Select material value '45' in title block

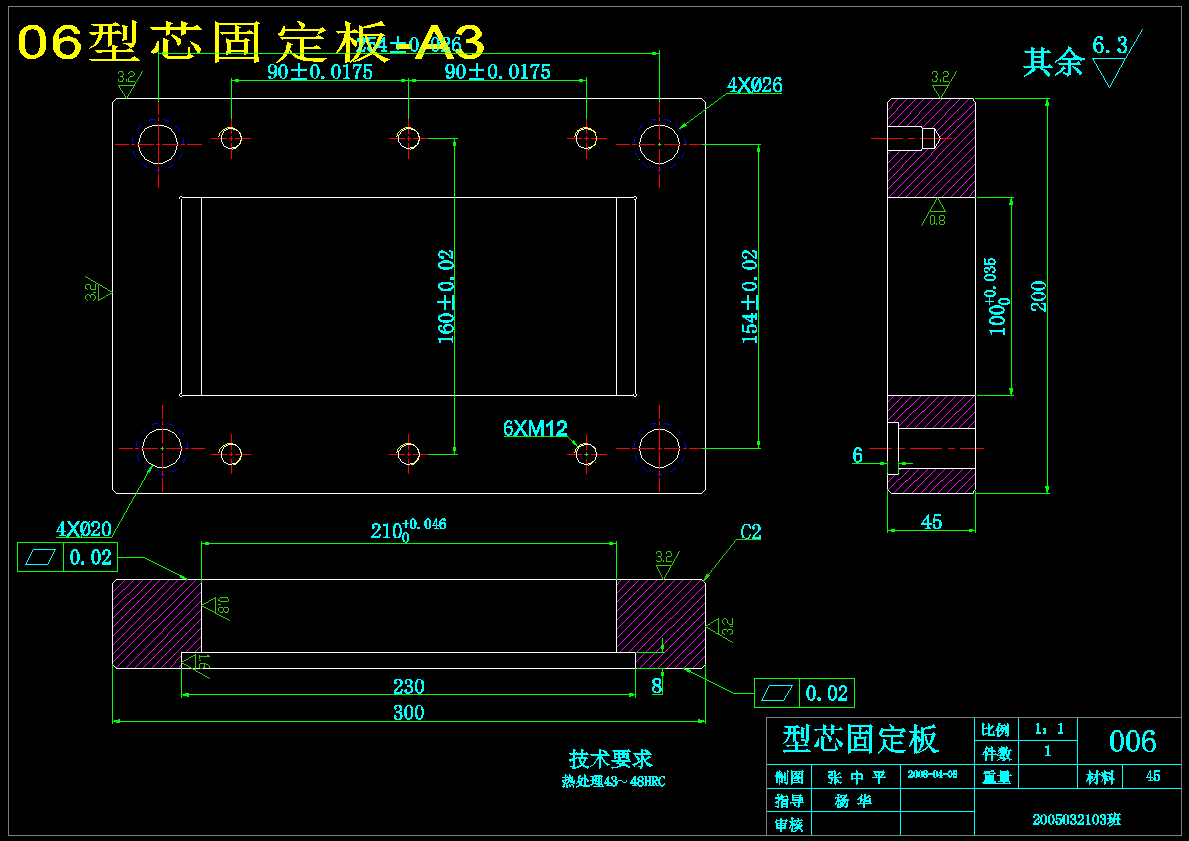pyautogui.click(x=1153, y=777)
